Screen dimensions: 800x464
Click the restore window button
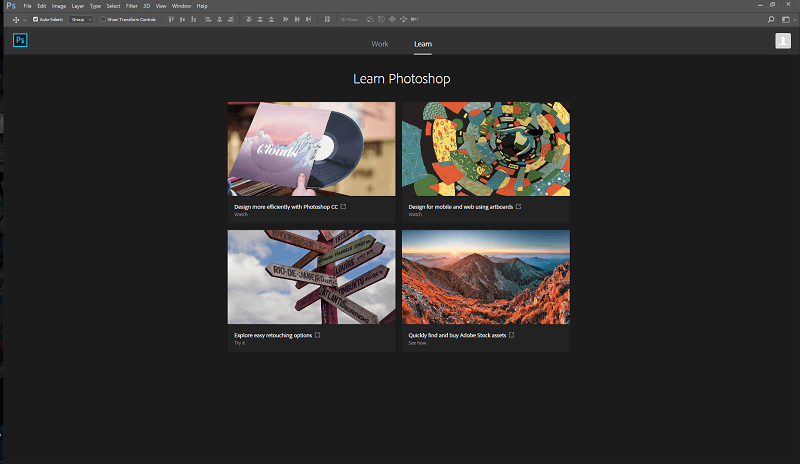point(772,5)
